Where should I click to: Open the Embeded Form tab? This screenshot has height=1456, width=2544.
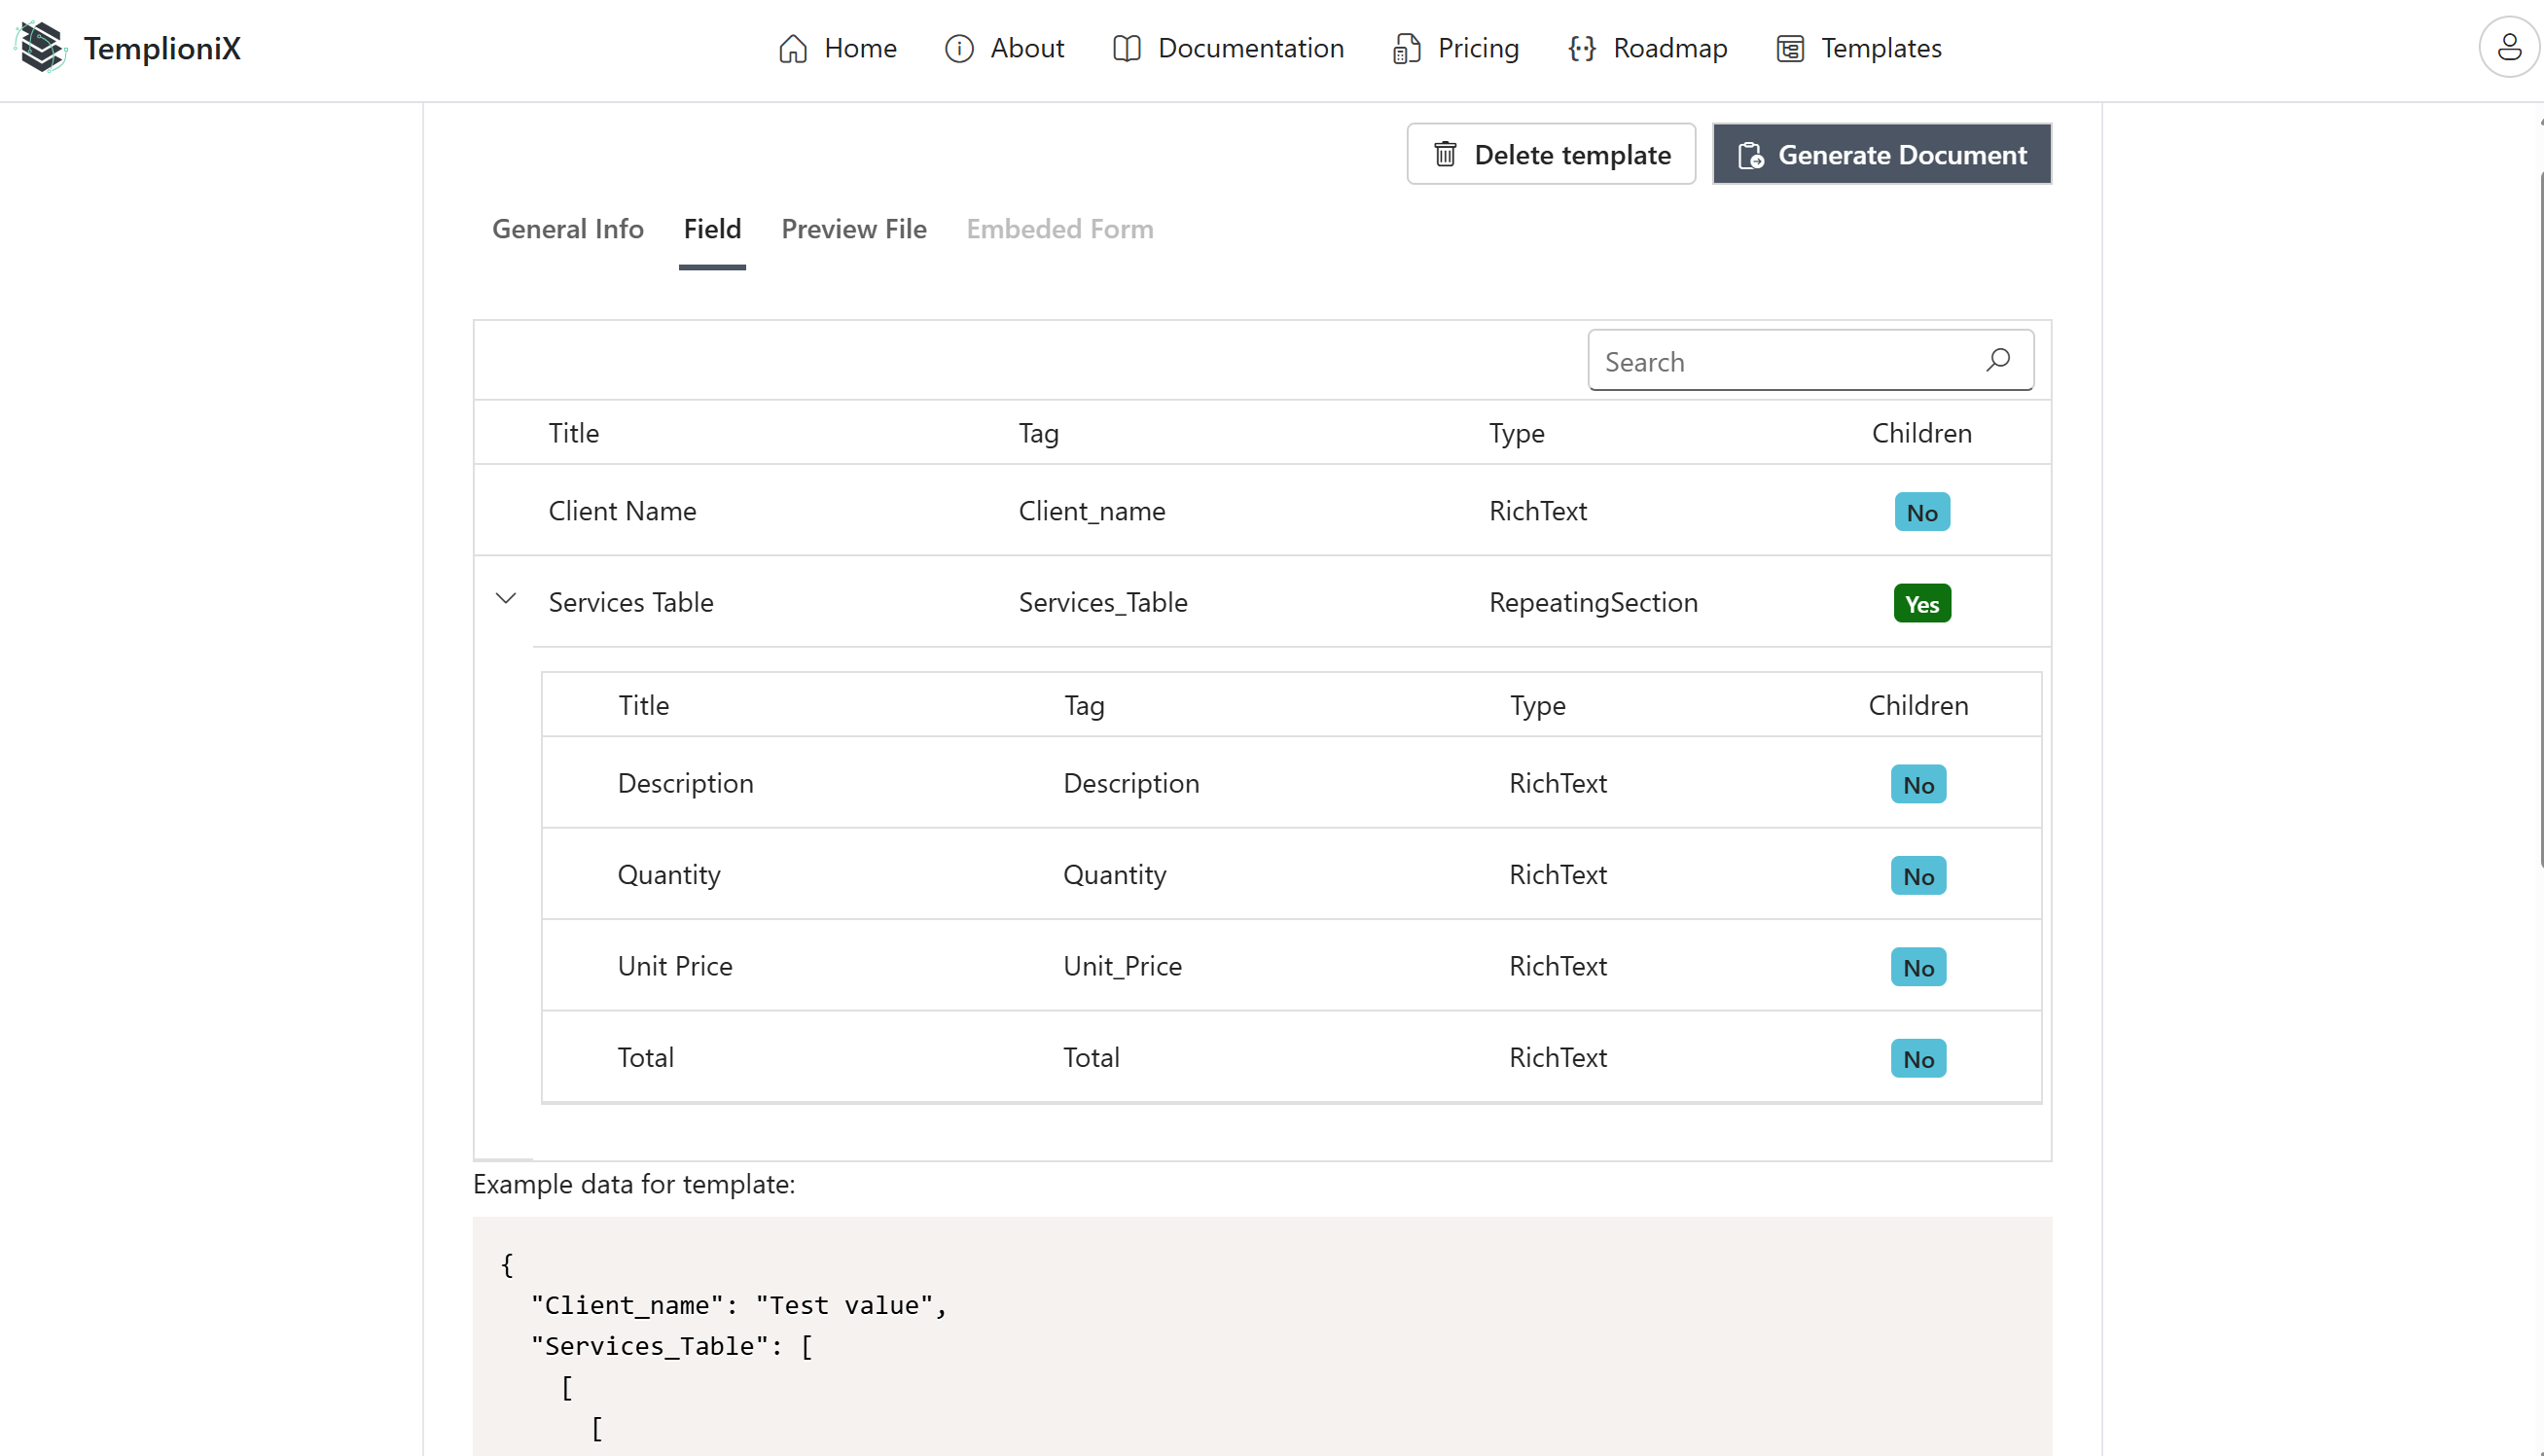point(1059,229)
